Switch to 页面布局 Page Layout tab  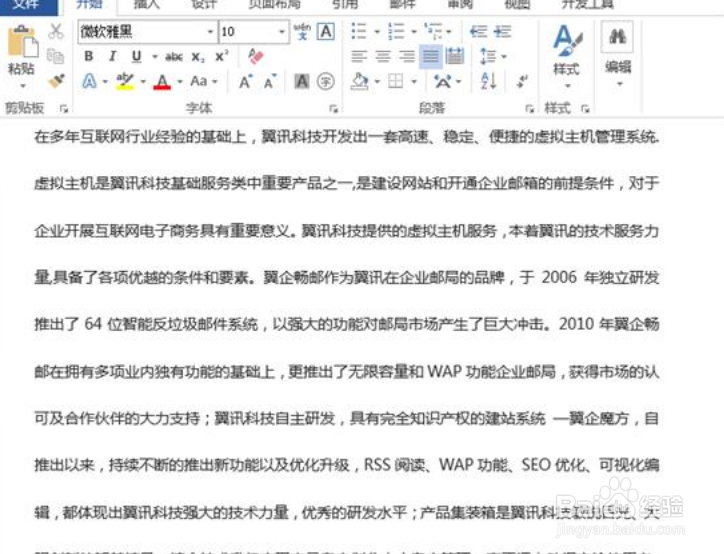pyautogui.click(x=274, y=5)
